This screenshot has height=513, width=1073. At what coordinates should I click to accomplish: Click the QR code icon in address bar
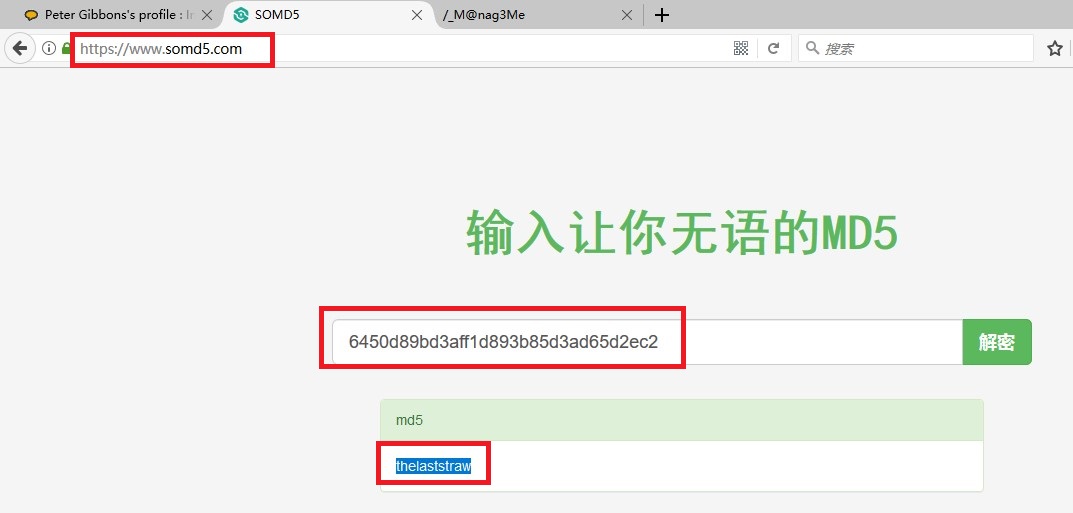pyautogui.click(x=741, y=48)
